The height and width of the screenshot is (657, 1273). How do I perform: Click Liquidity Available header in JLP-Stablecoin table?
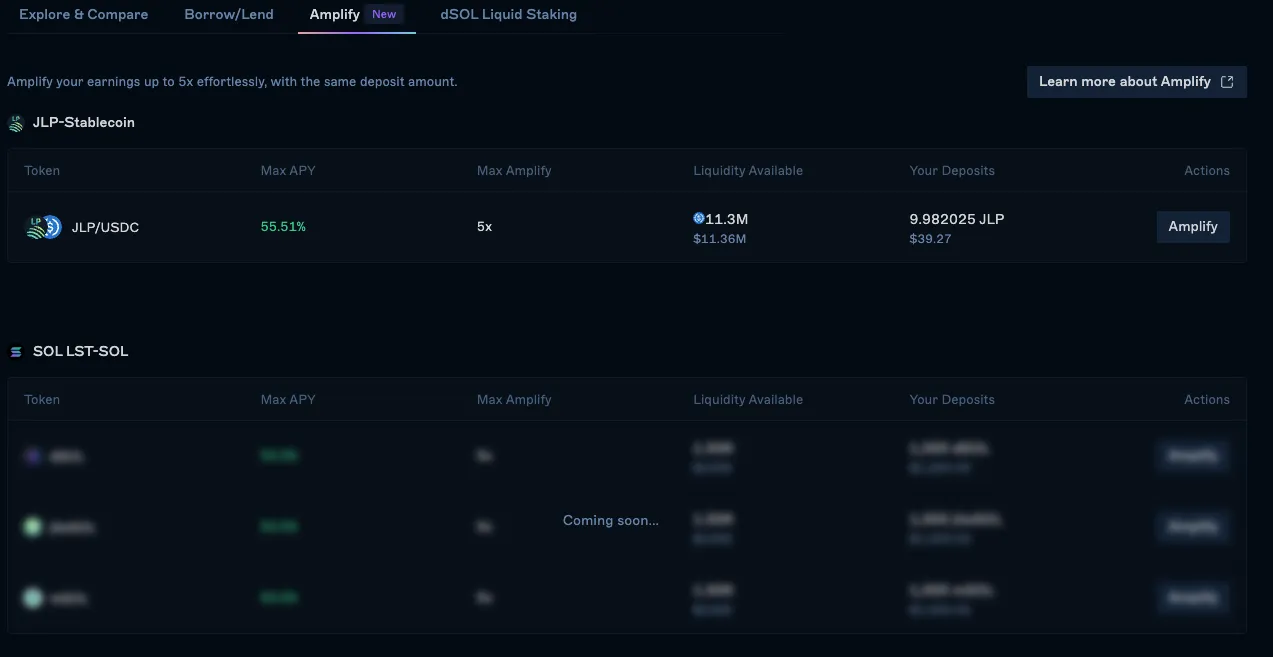click(x=747, y=171)
